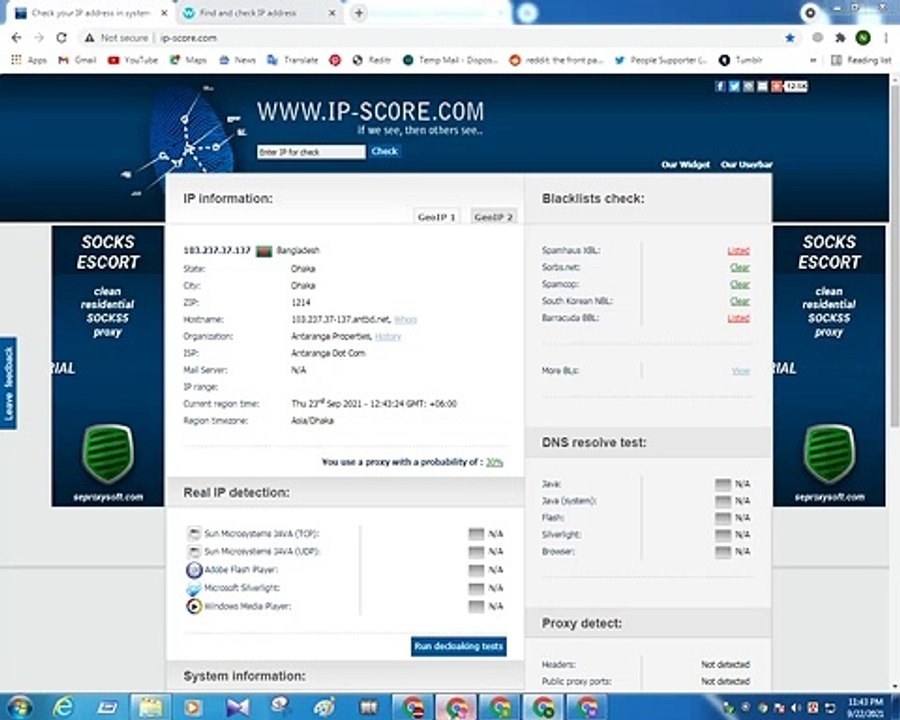The image size is (900, 720).
Task: Click the Windows Media Player row icon
Action: [194, 606]
